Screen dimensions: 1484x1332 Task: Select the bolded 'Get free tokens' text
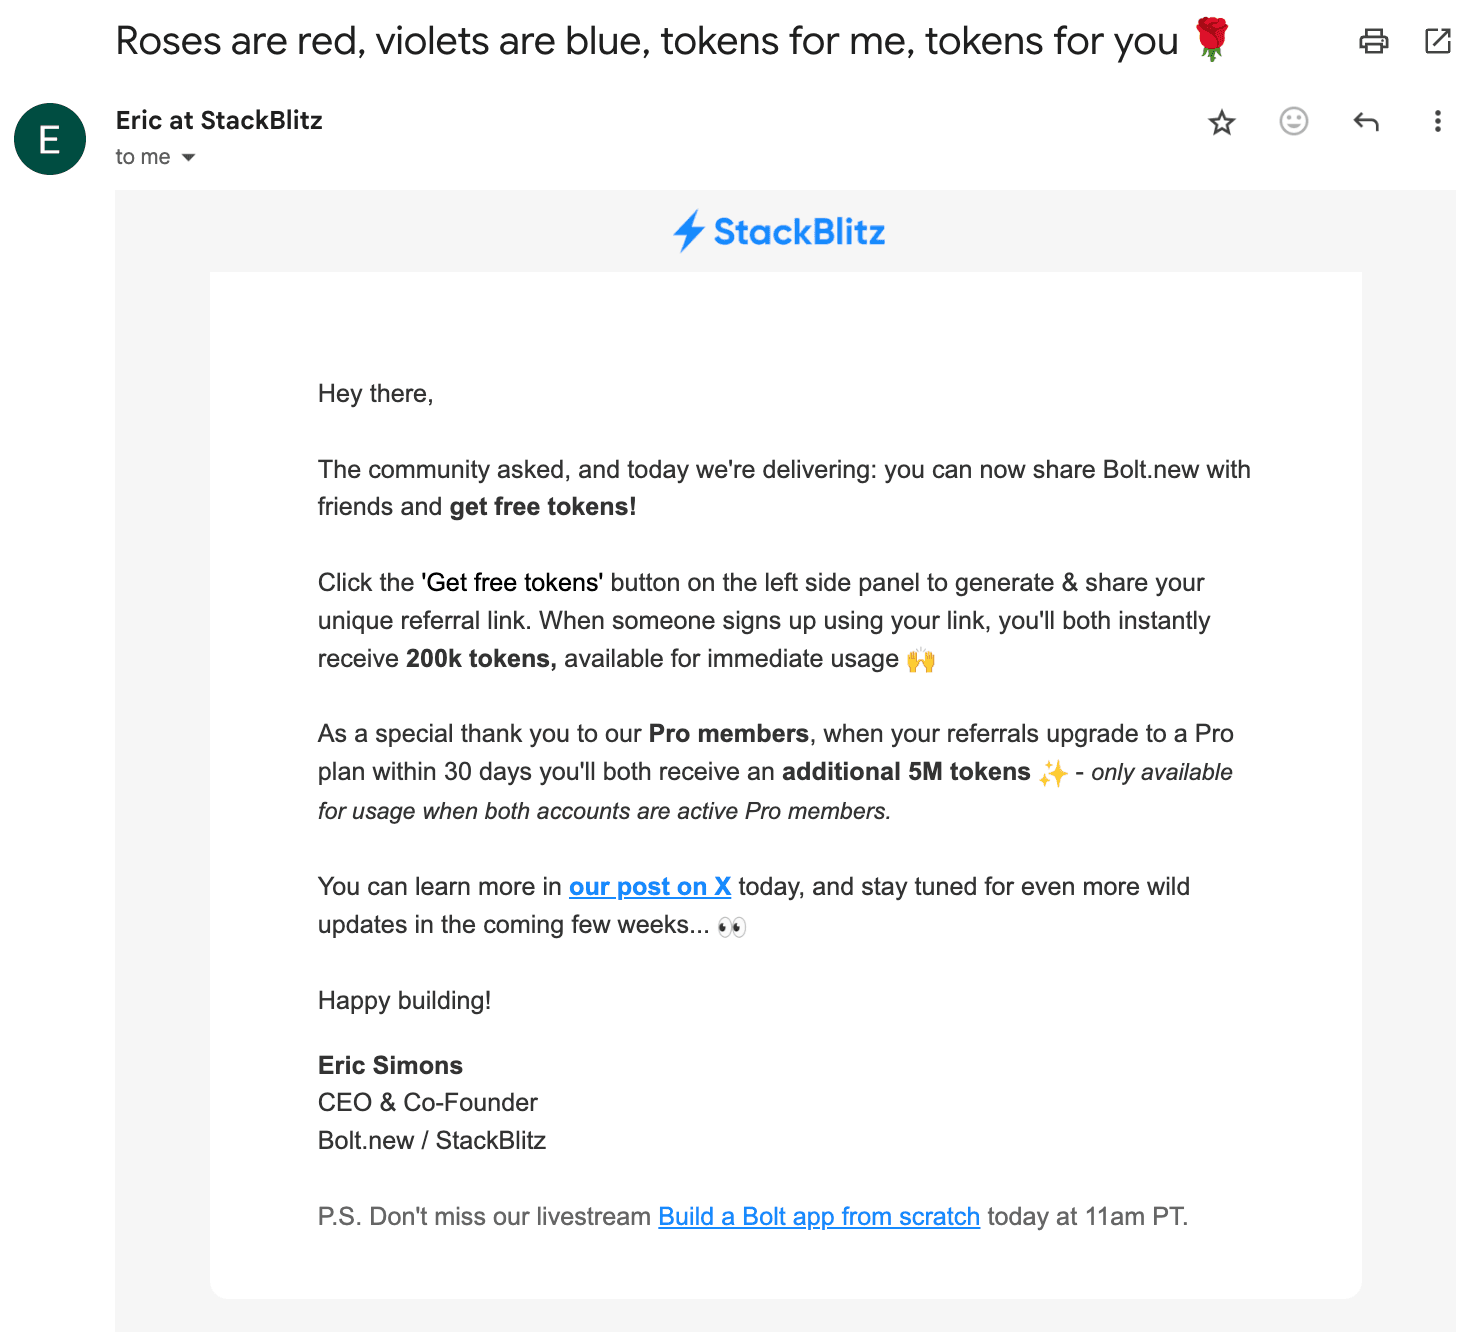click(511, 582)
